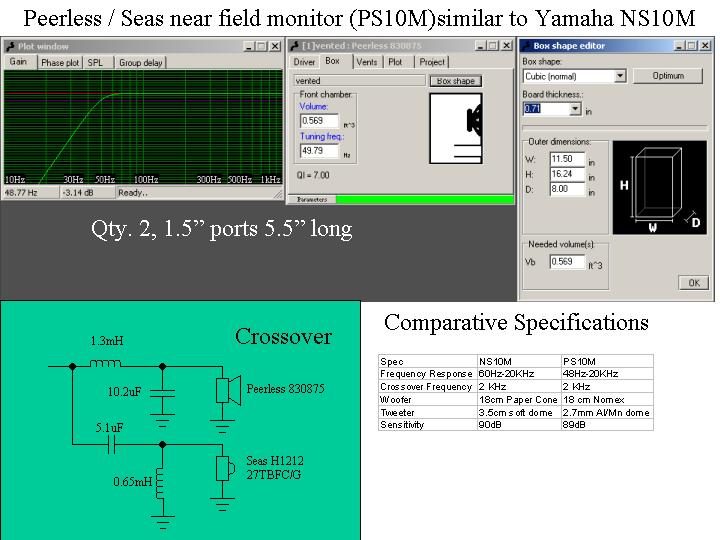
Task: Click the green frequency response plot
Action: click(143, 127)
